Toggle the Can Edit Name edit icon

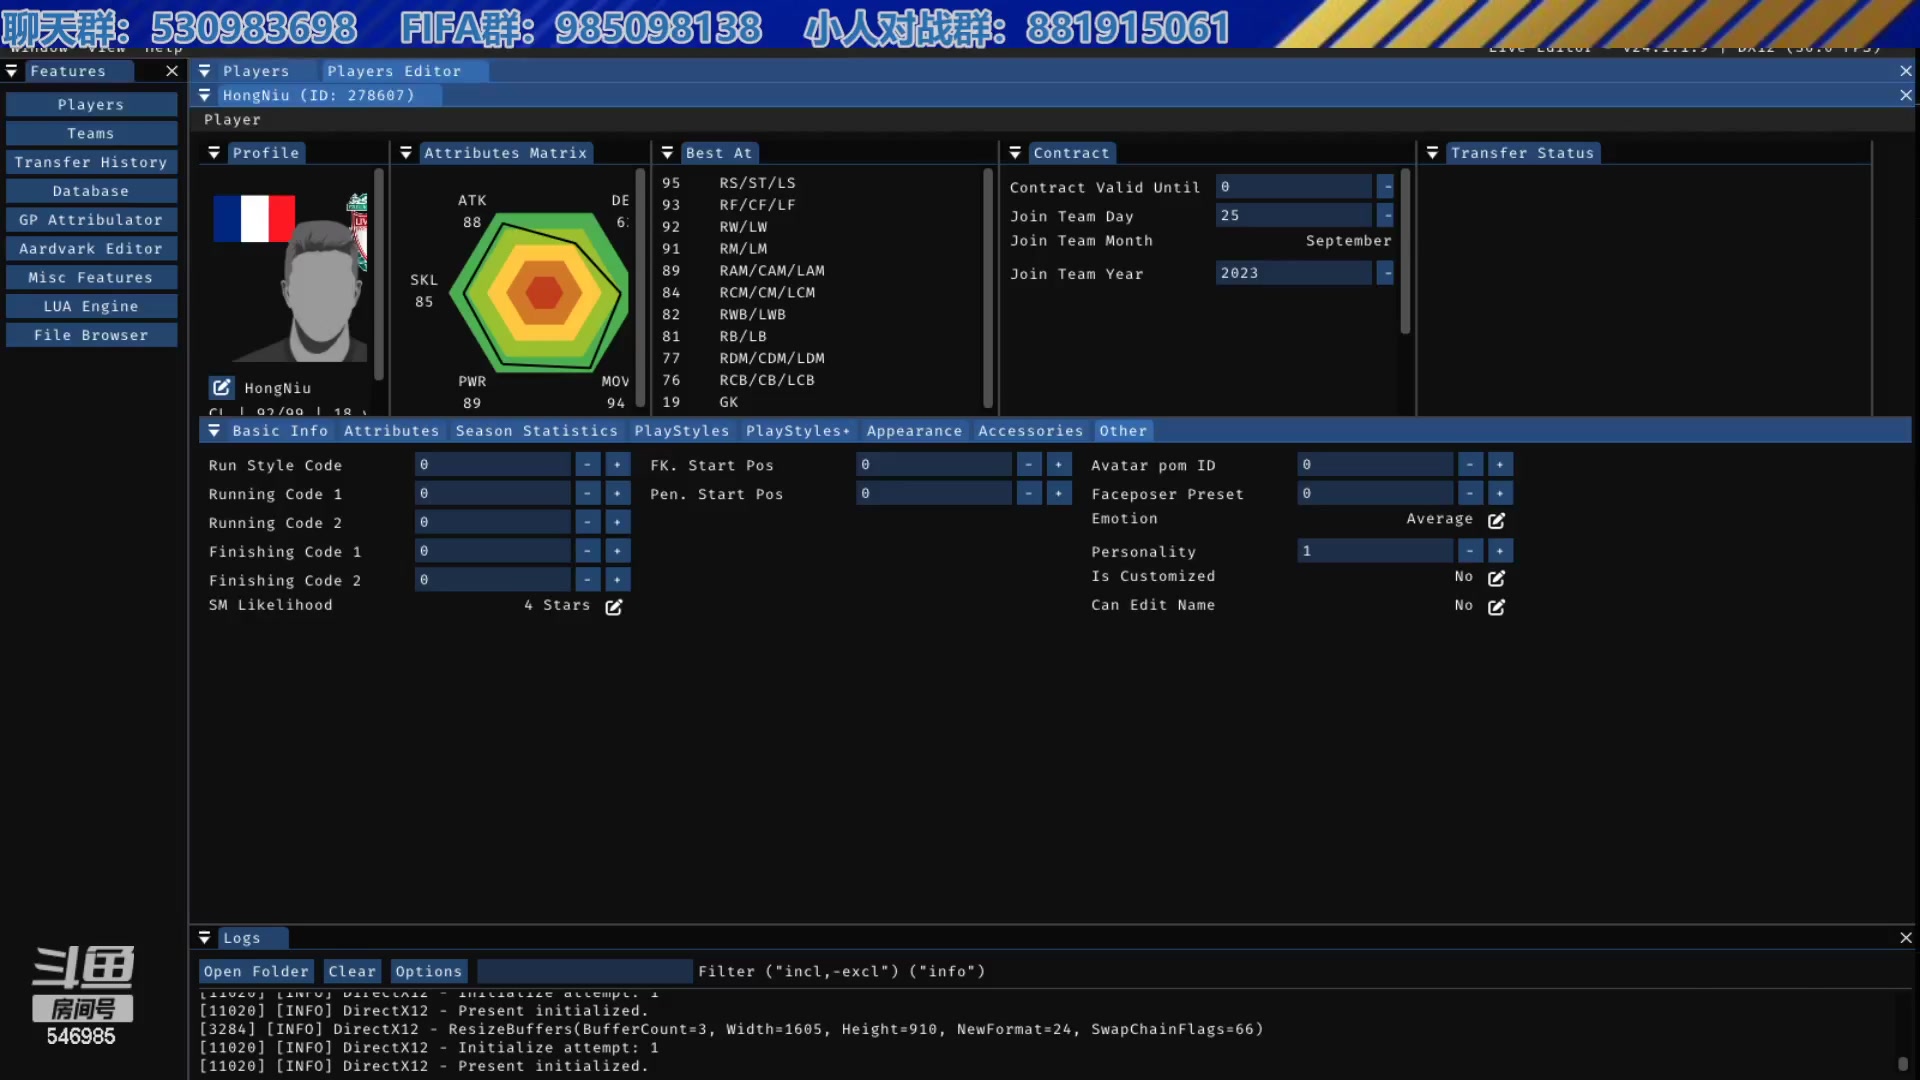tap(1496, 607)
